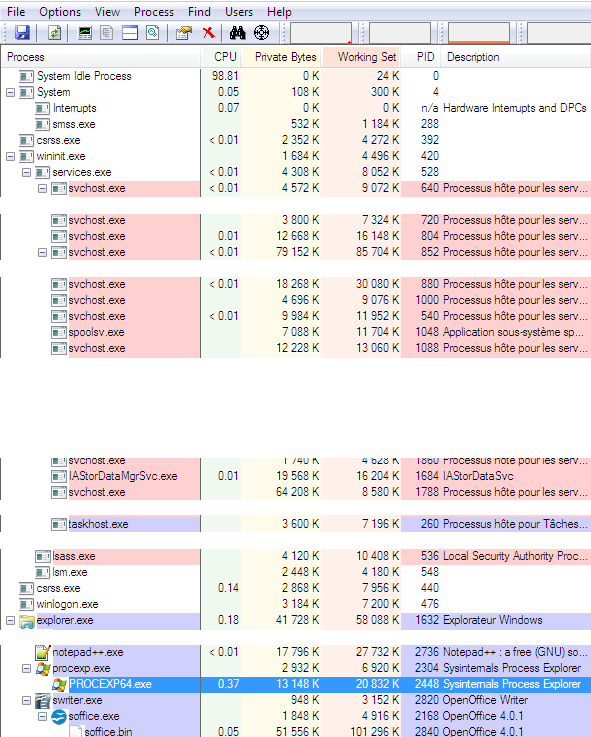Image resolution: width=591 pixels, height=737 pixels.
Task: Open the Process menu
Action: 154,12
